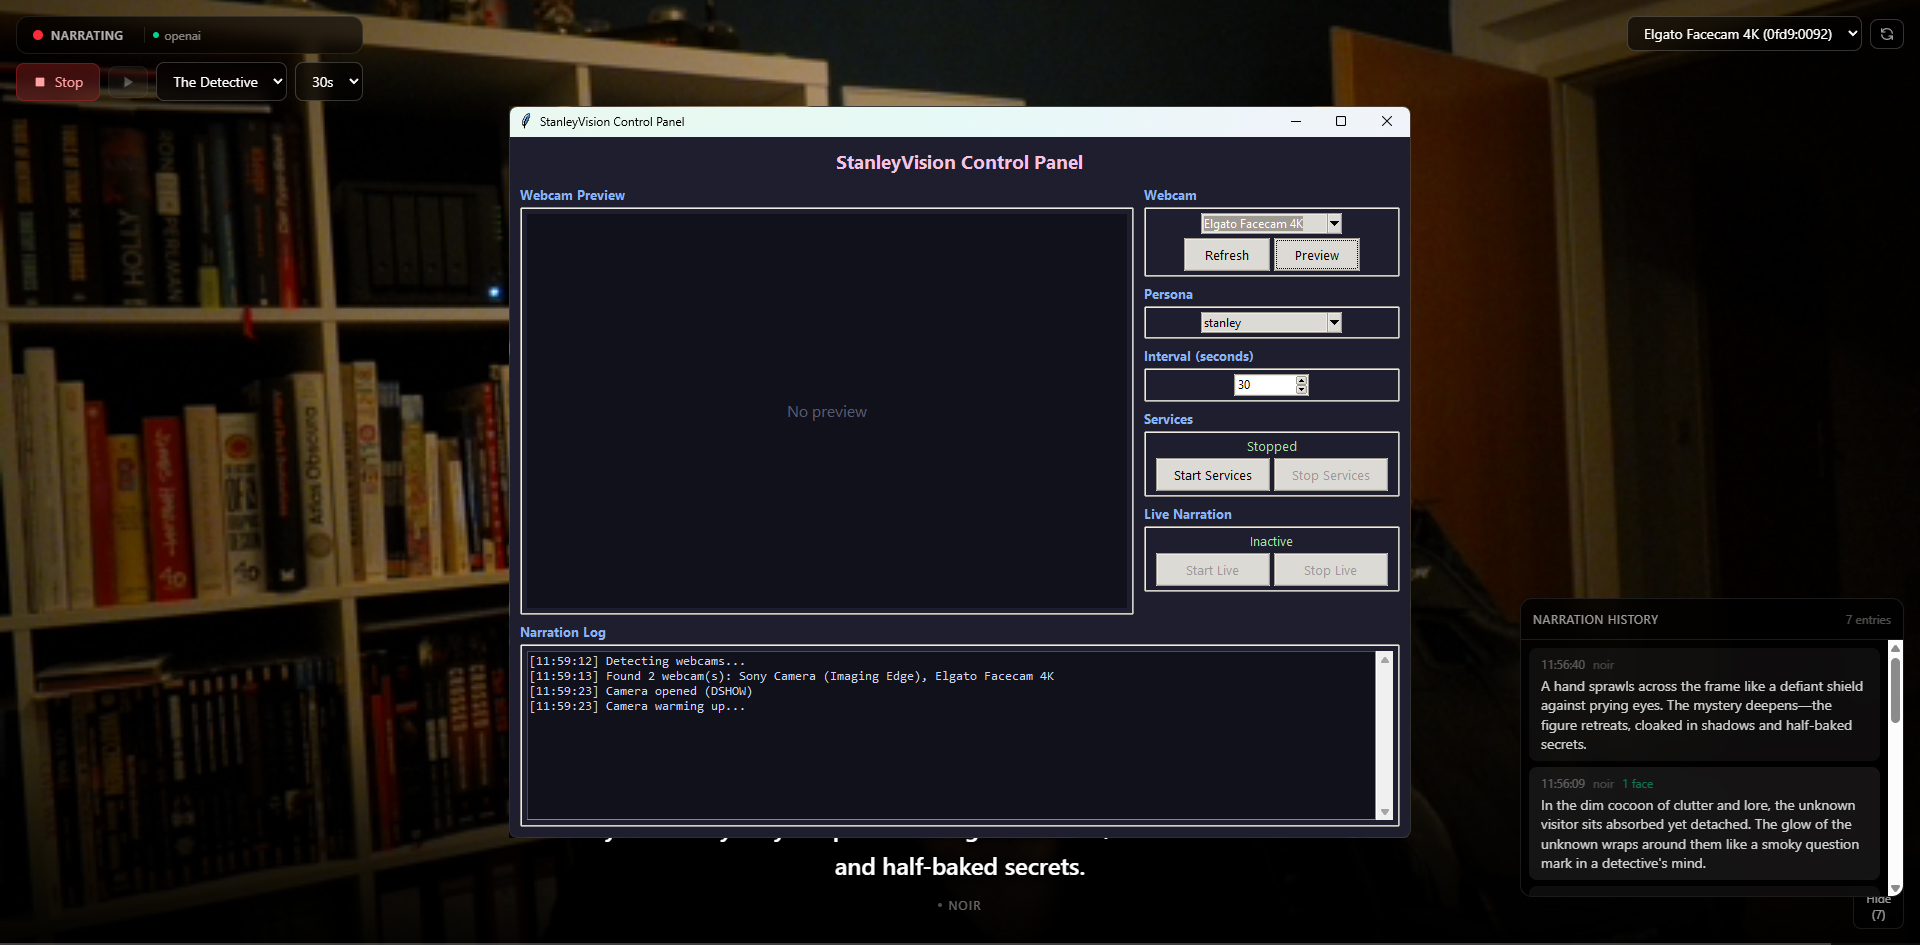
Task: Close the StanleyVision Control Panel window
Action: click(x=1386, y=121)
